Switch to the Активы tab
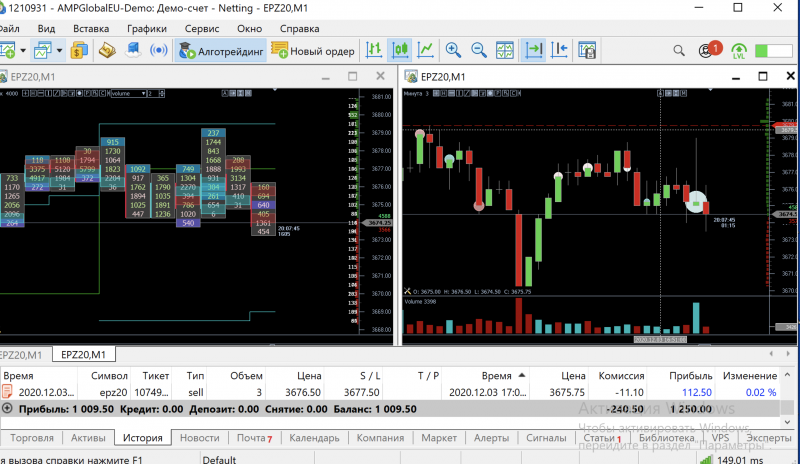The height and width of the screenshot is (464, 800). pos(88,438)
